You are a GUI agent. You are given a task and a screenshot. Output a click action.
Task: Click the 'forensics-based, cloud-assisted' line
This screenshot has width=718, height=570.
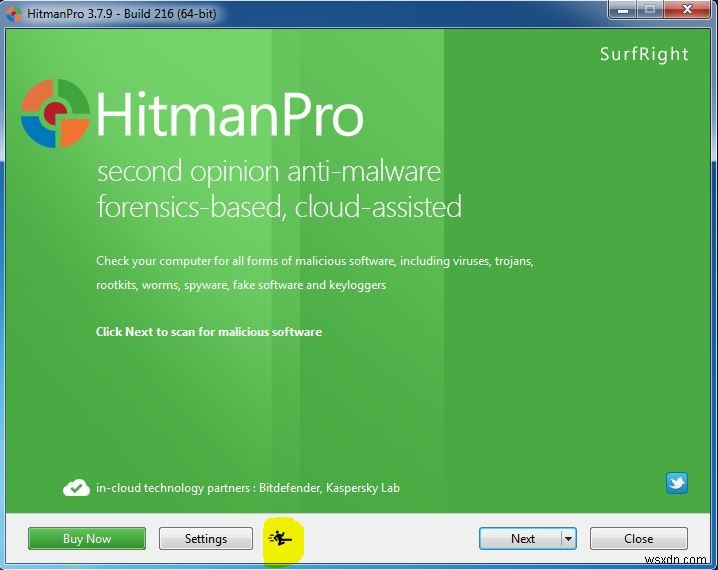(279, 207)
